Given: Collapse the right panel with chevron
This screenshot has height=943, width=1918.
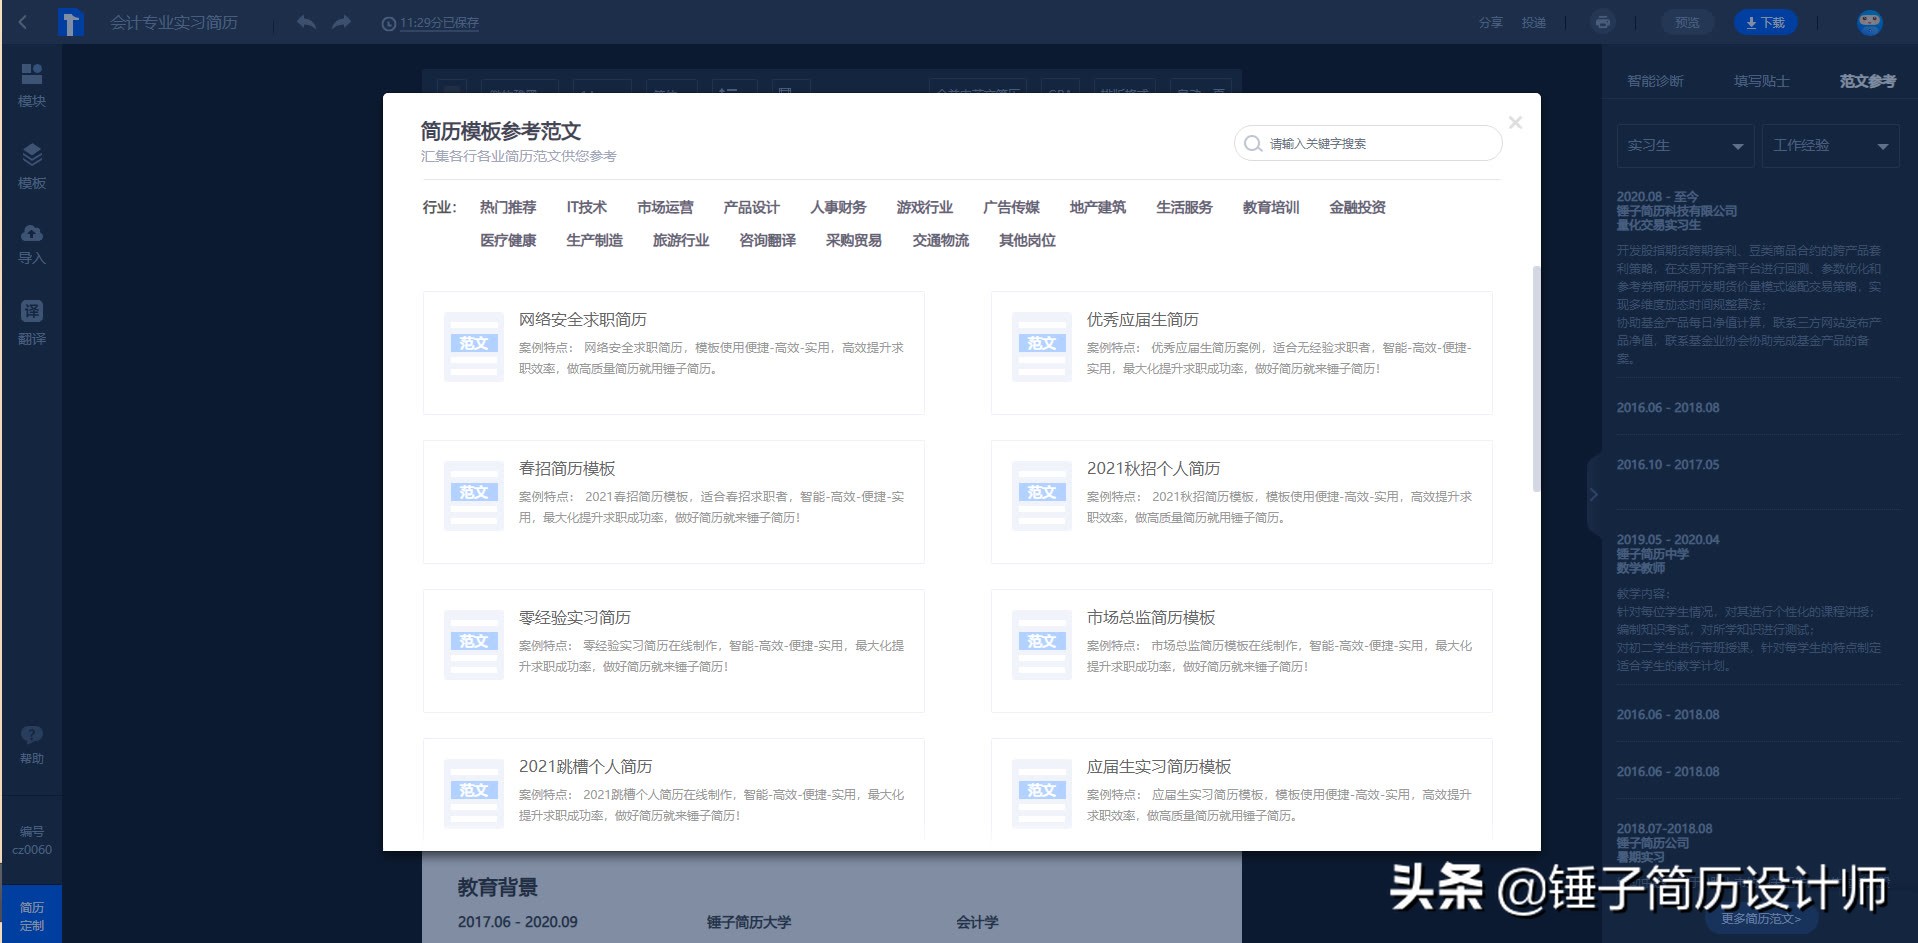Looking at the screenshot, I should 1594,494.
